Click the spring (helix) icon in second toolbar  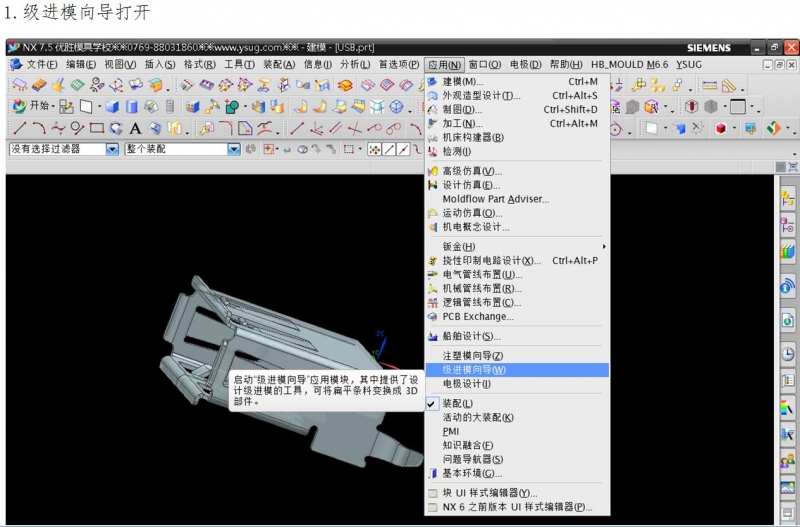point(170,107)
